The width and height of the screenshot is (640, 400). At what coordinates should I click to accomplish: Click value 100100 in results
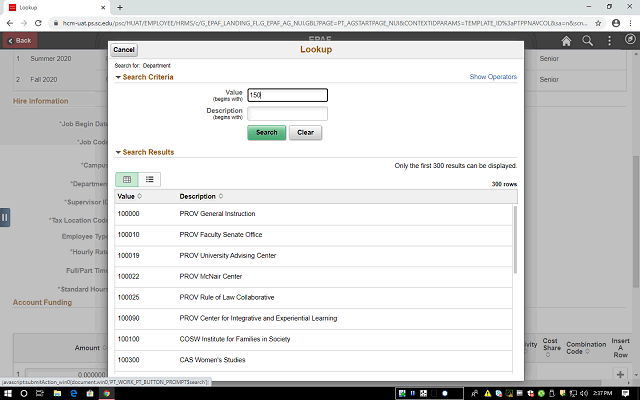[129, 339]
